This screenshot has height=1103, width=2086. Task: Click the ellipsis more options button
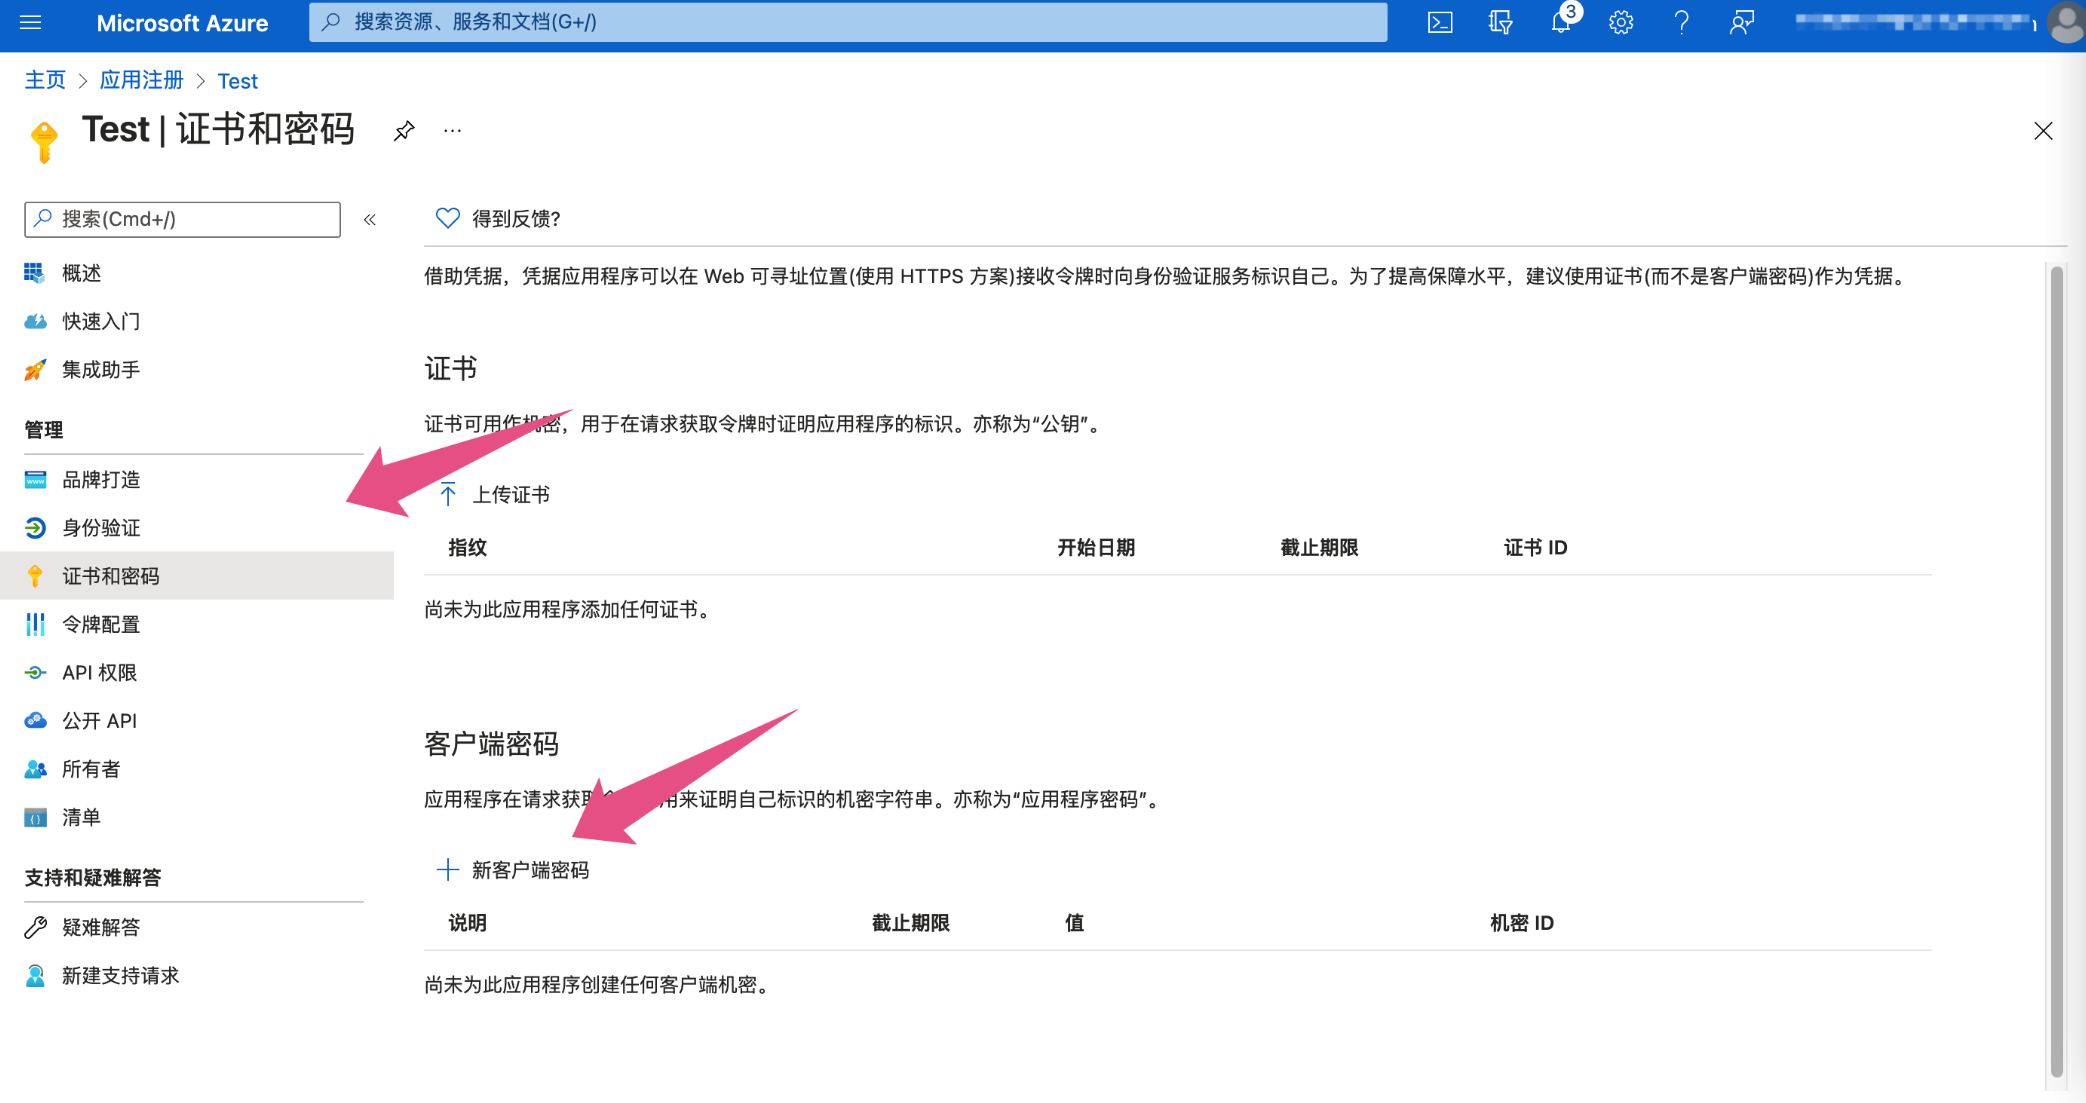tap(453, 131)
